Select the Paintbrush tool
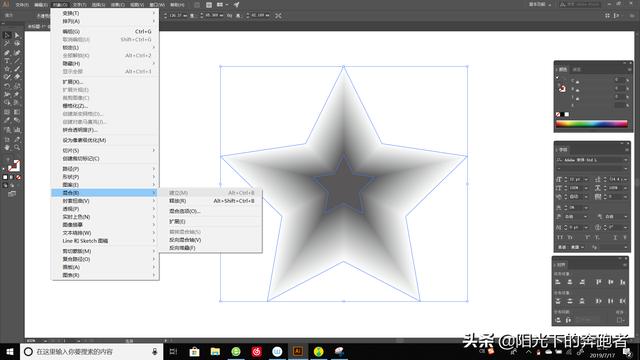640x360 pixels. coord(17,69)
